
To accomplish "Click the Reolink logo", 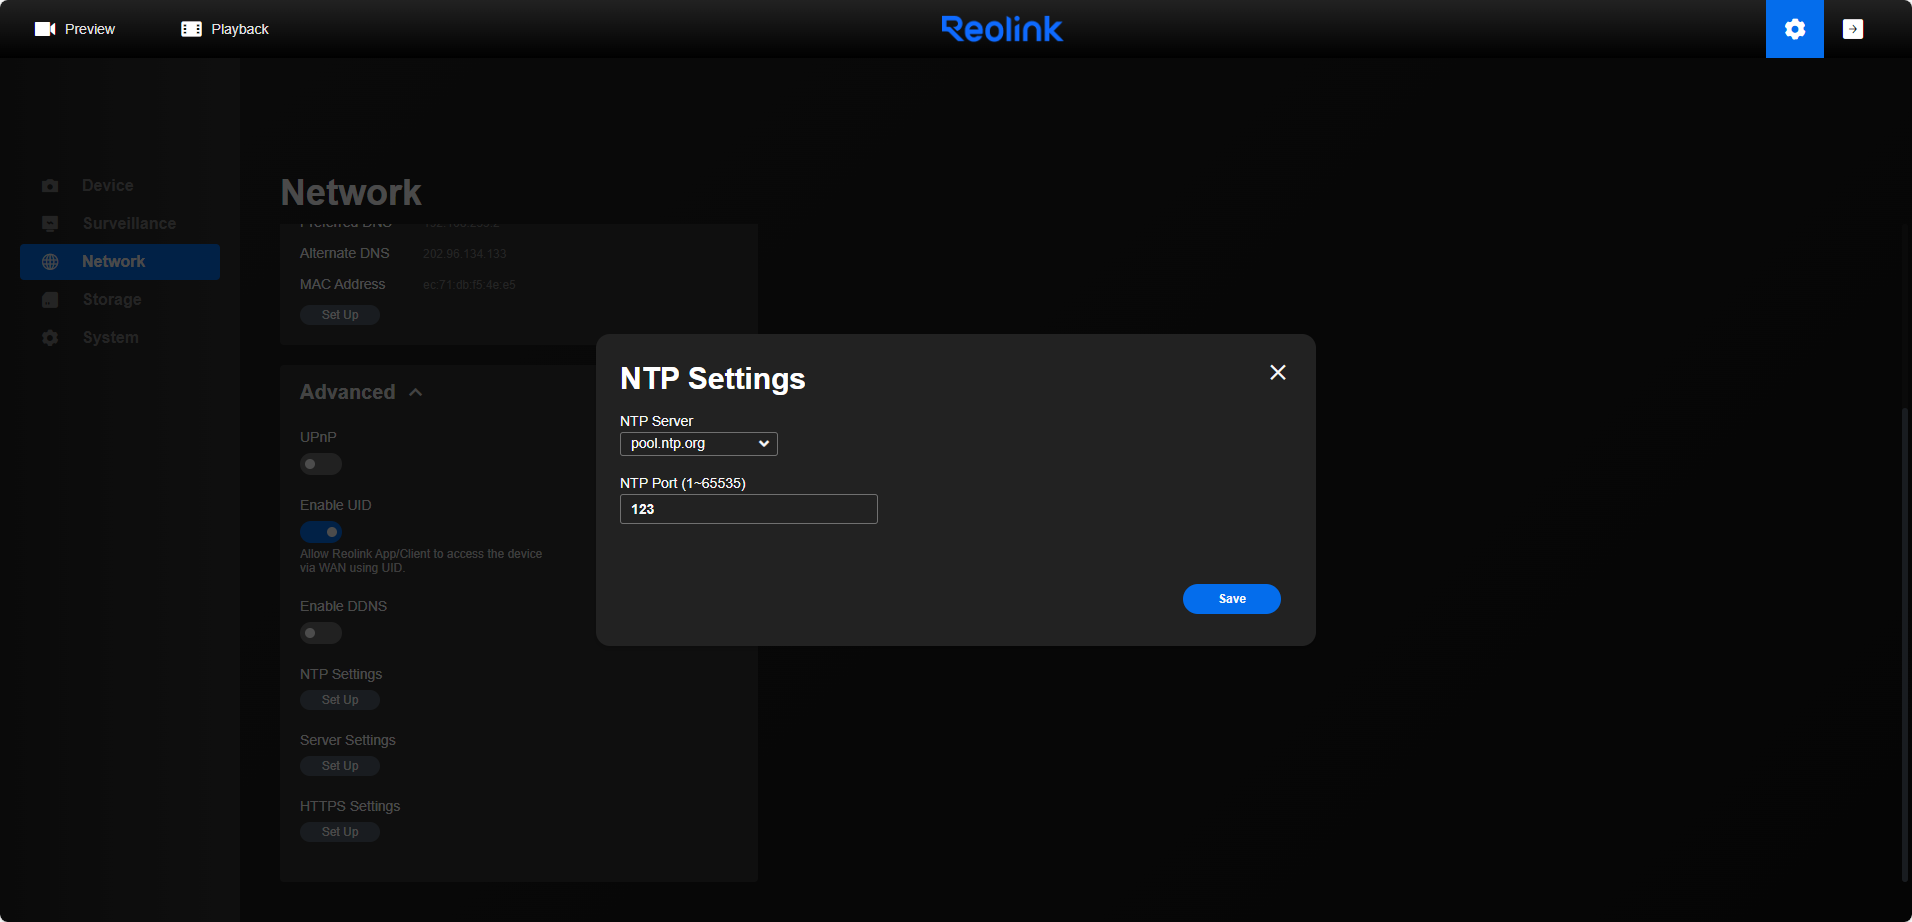I will tap(1002, 28).
